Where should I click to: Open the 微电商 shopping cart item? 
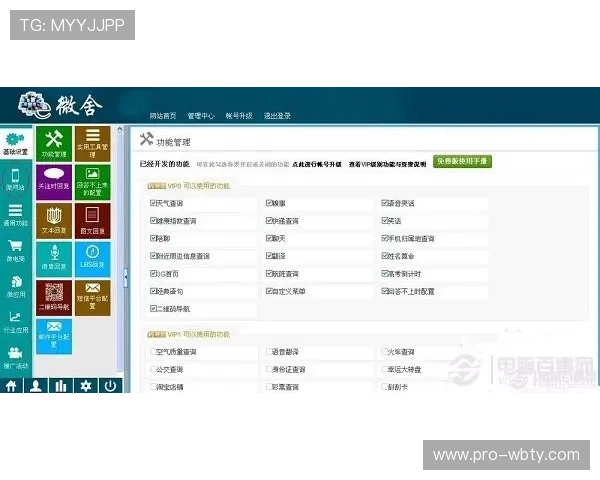coord(15,251)
